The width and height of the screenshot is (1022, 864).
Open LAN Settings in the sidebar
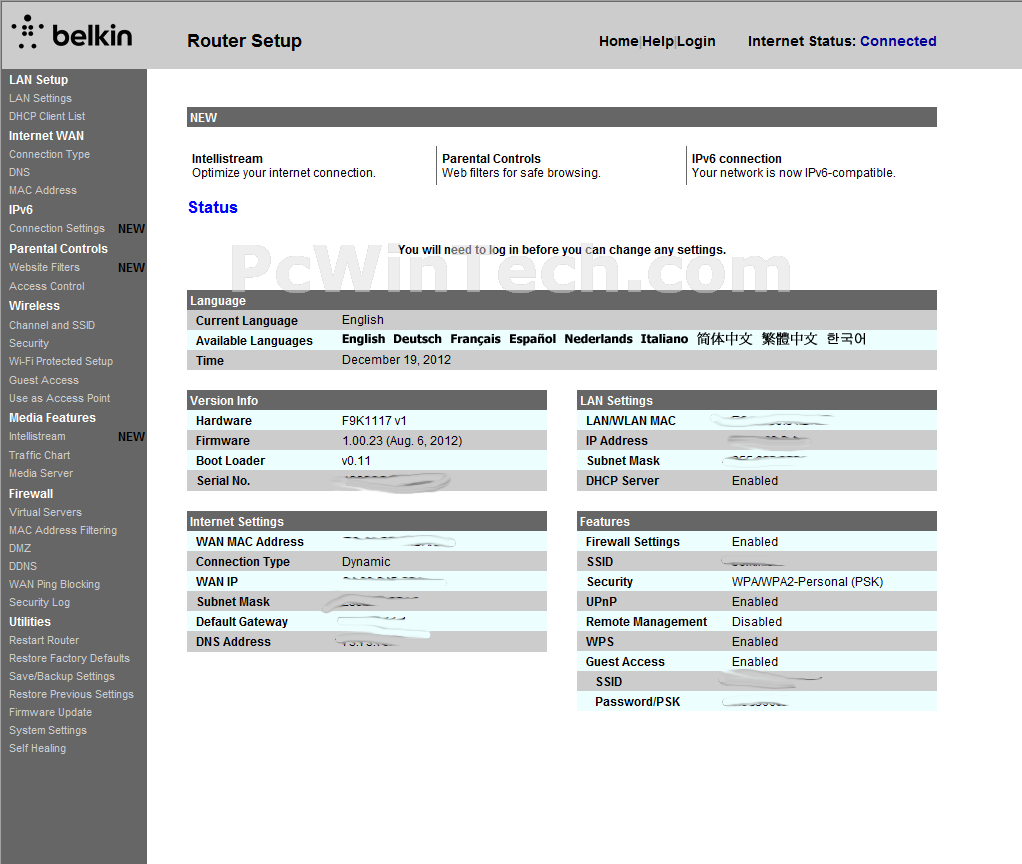pos(40,98)
